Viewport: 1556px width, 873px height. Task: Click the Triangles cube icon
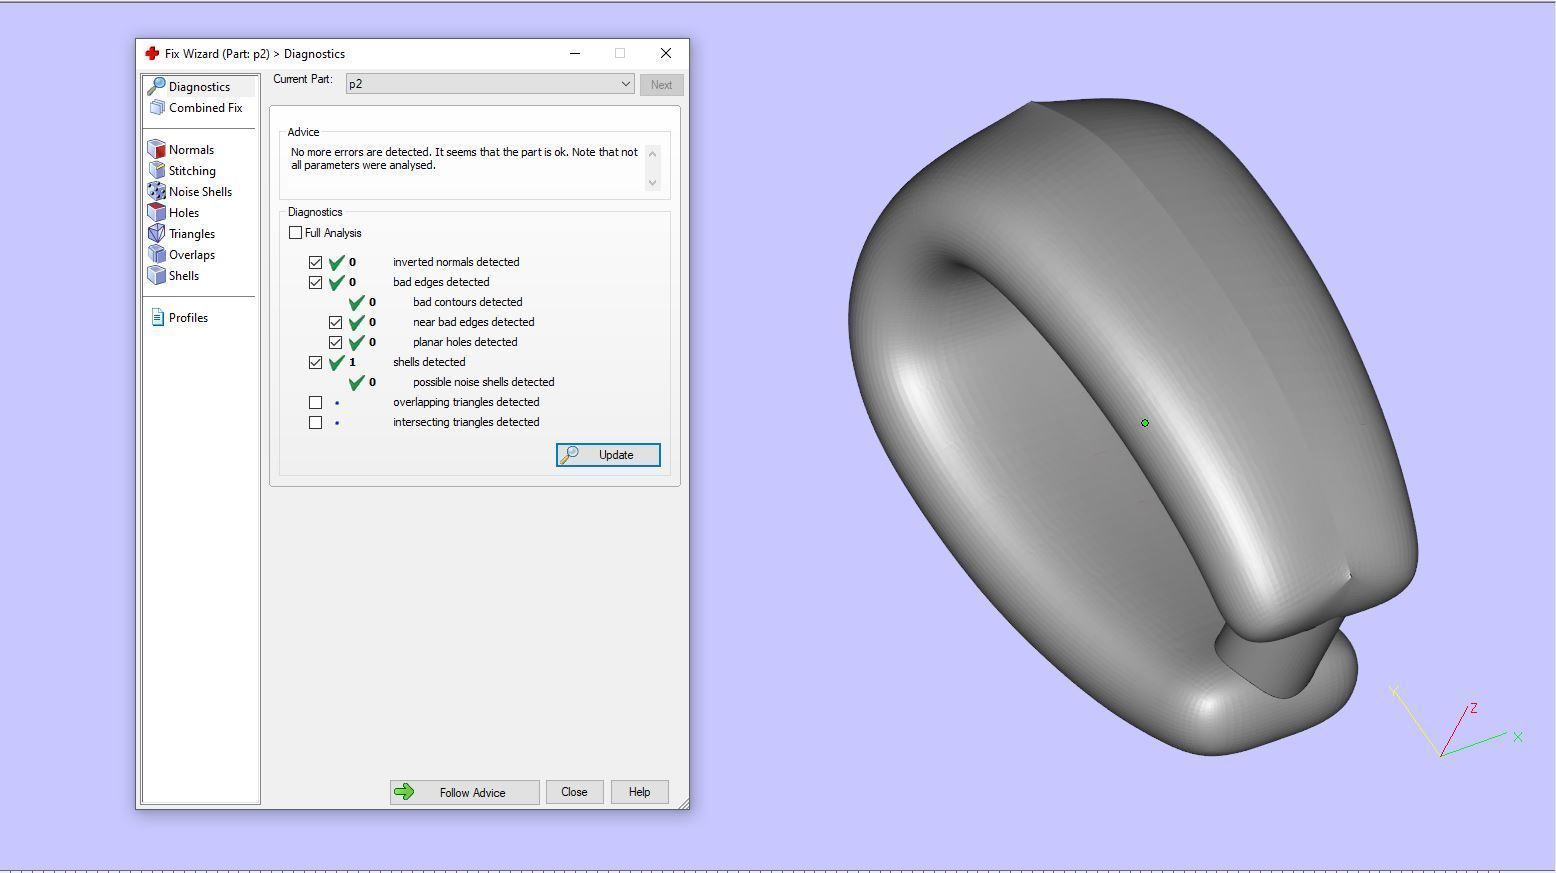(x=156, y=234)
